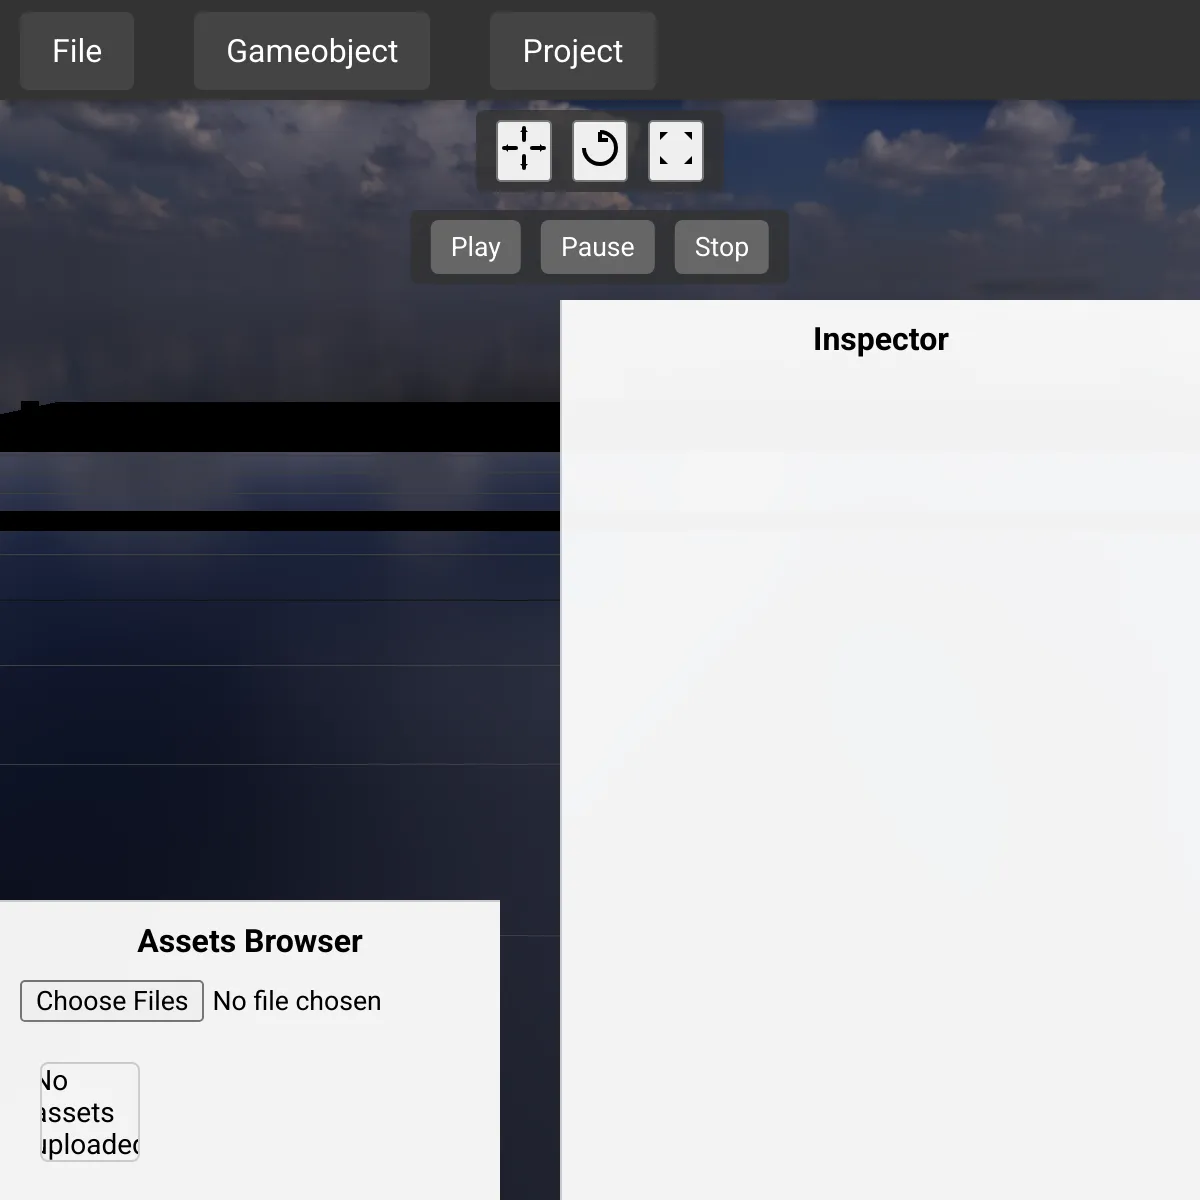Click the Choose Files upload button
The width and height of the screenshot is (1200, 1200).
coord(112,1001)
